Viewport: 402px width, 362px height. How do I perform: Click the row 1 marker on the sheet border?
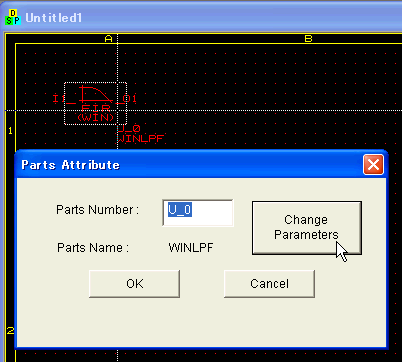[10, 131]
